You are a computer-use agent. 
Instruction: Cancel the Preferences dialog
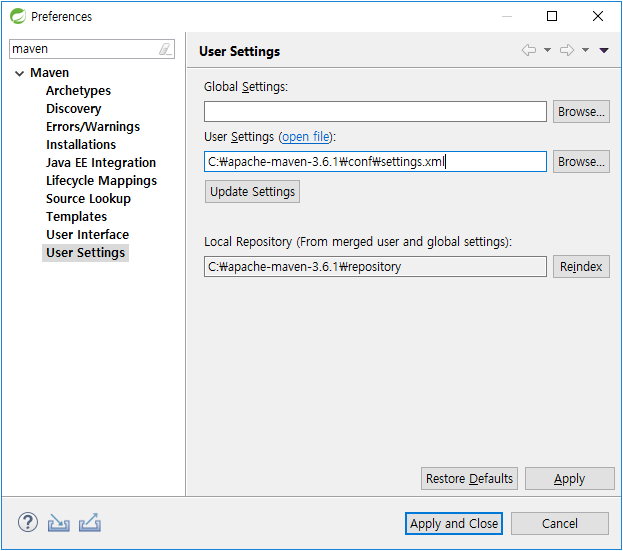(559, 524)
